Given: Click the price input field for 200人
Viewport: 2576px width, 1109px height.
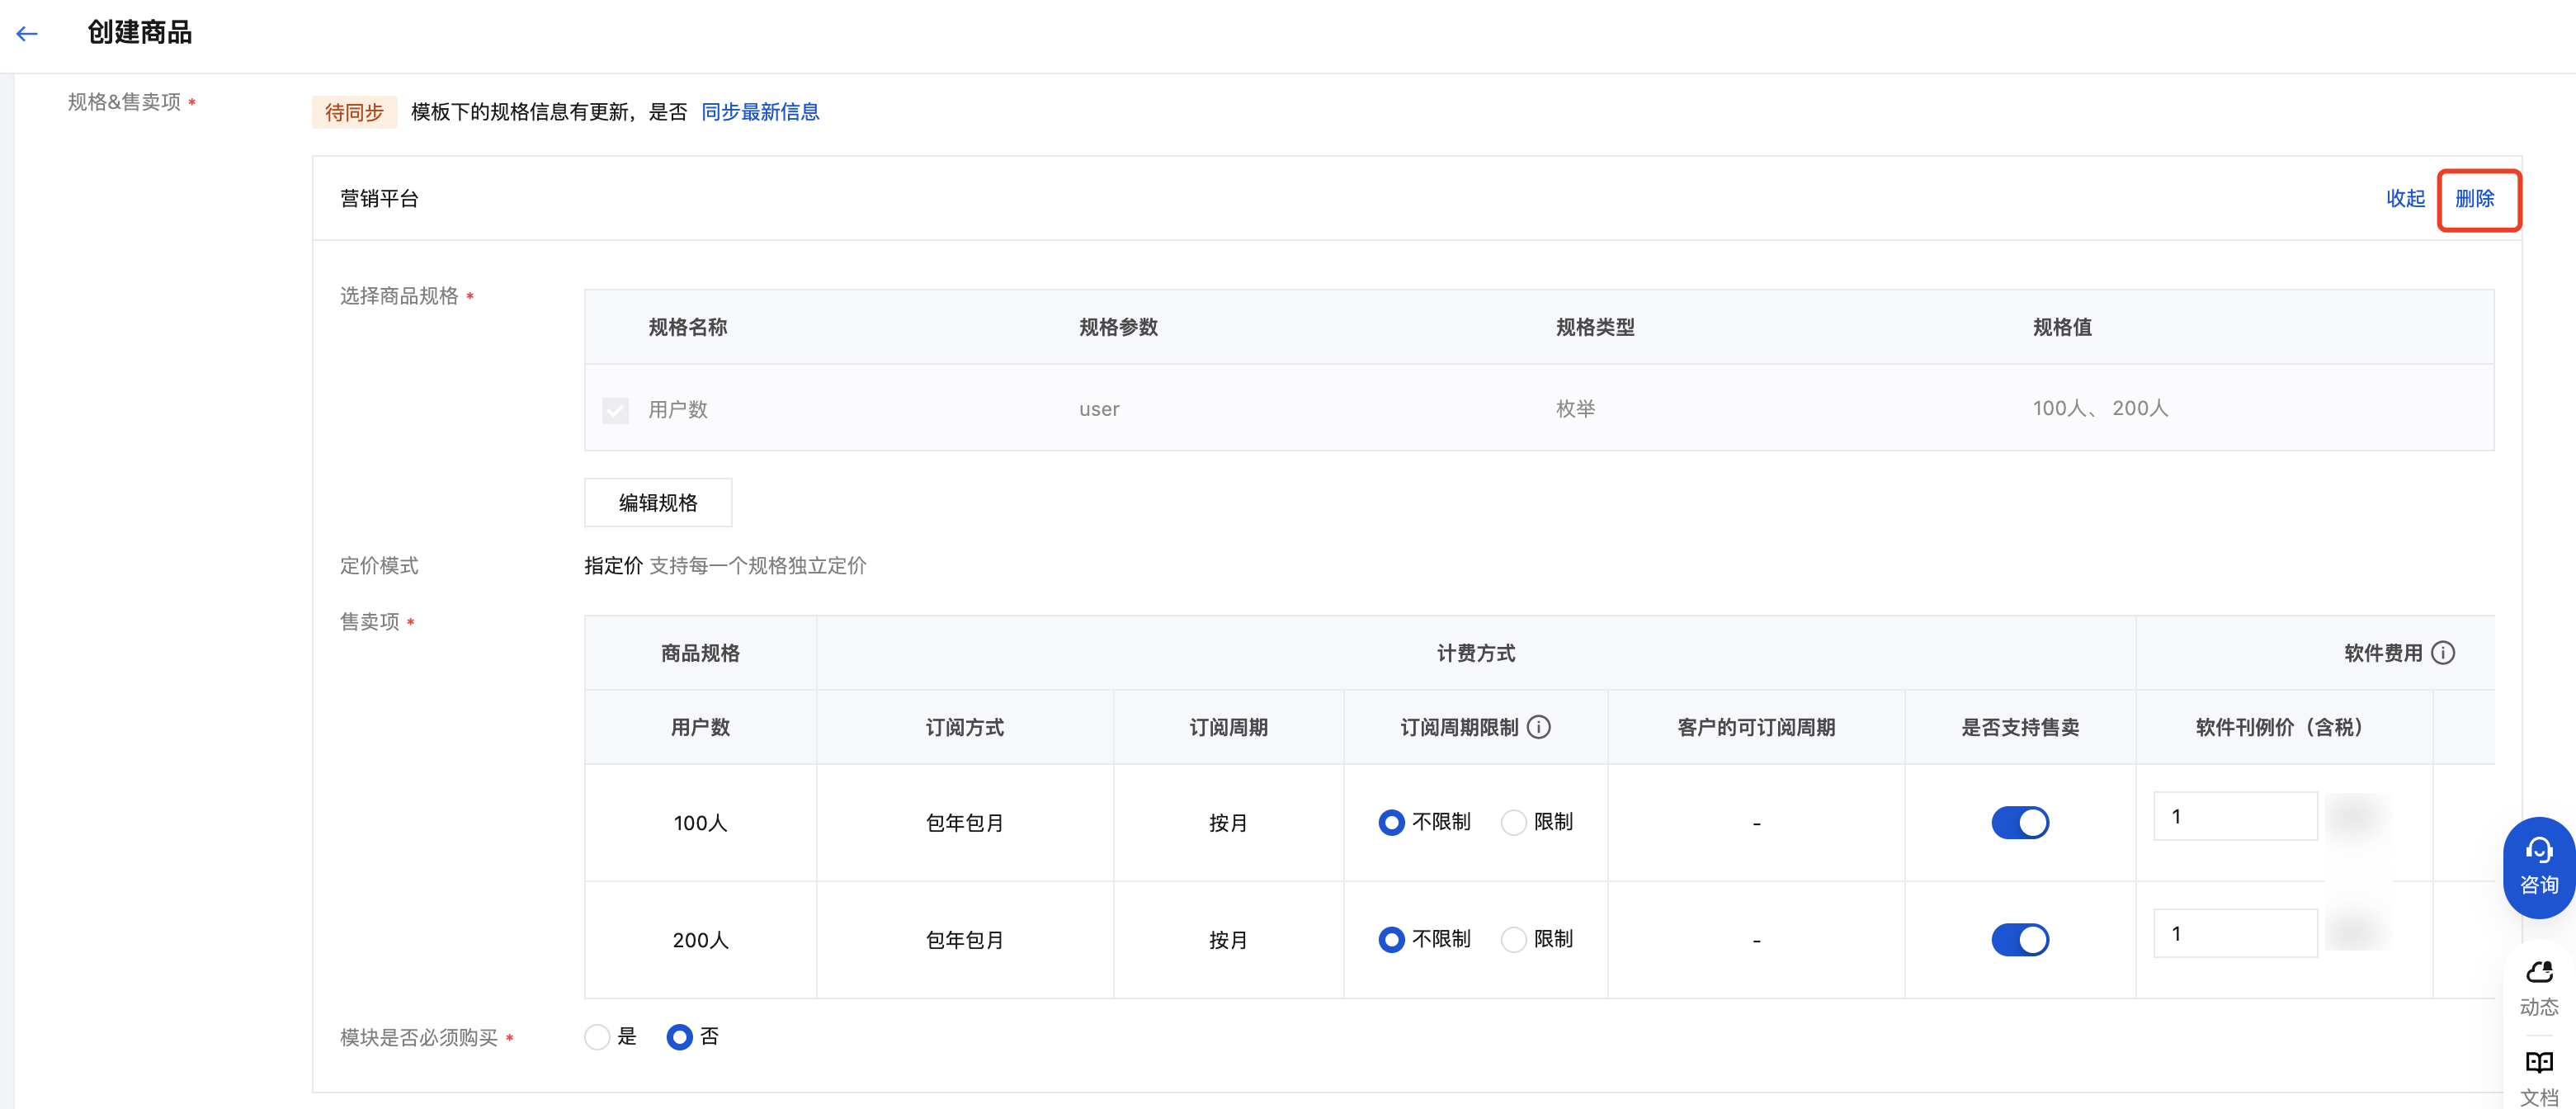Looking at the screenshot, I should click(x=2234, y=933).
